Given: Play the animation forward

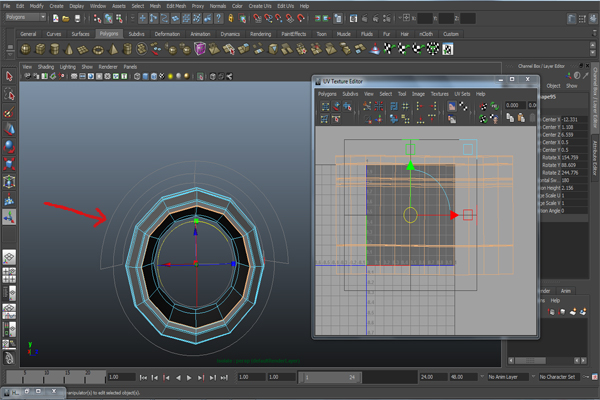Looking at the screenshot, I should [x=189, y=378].
